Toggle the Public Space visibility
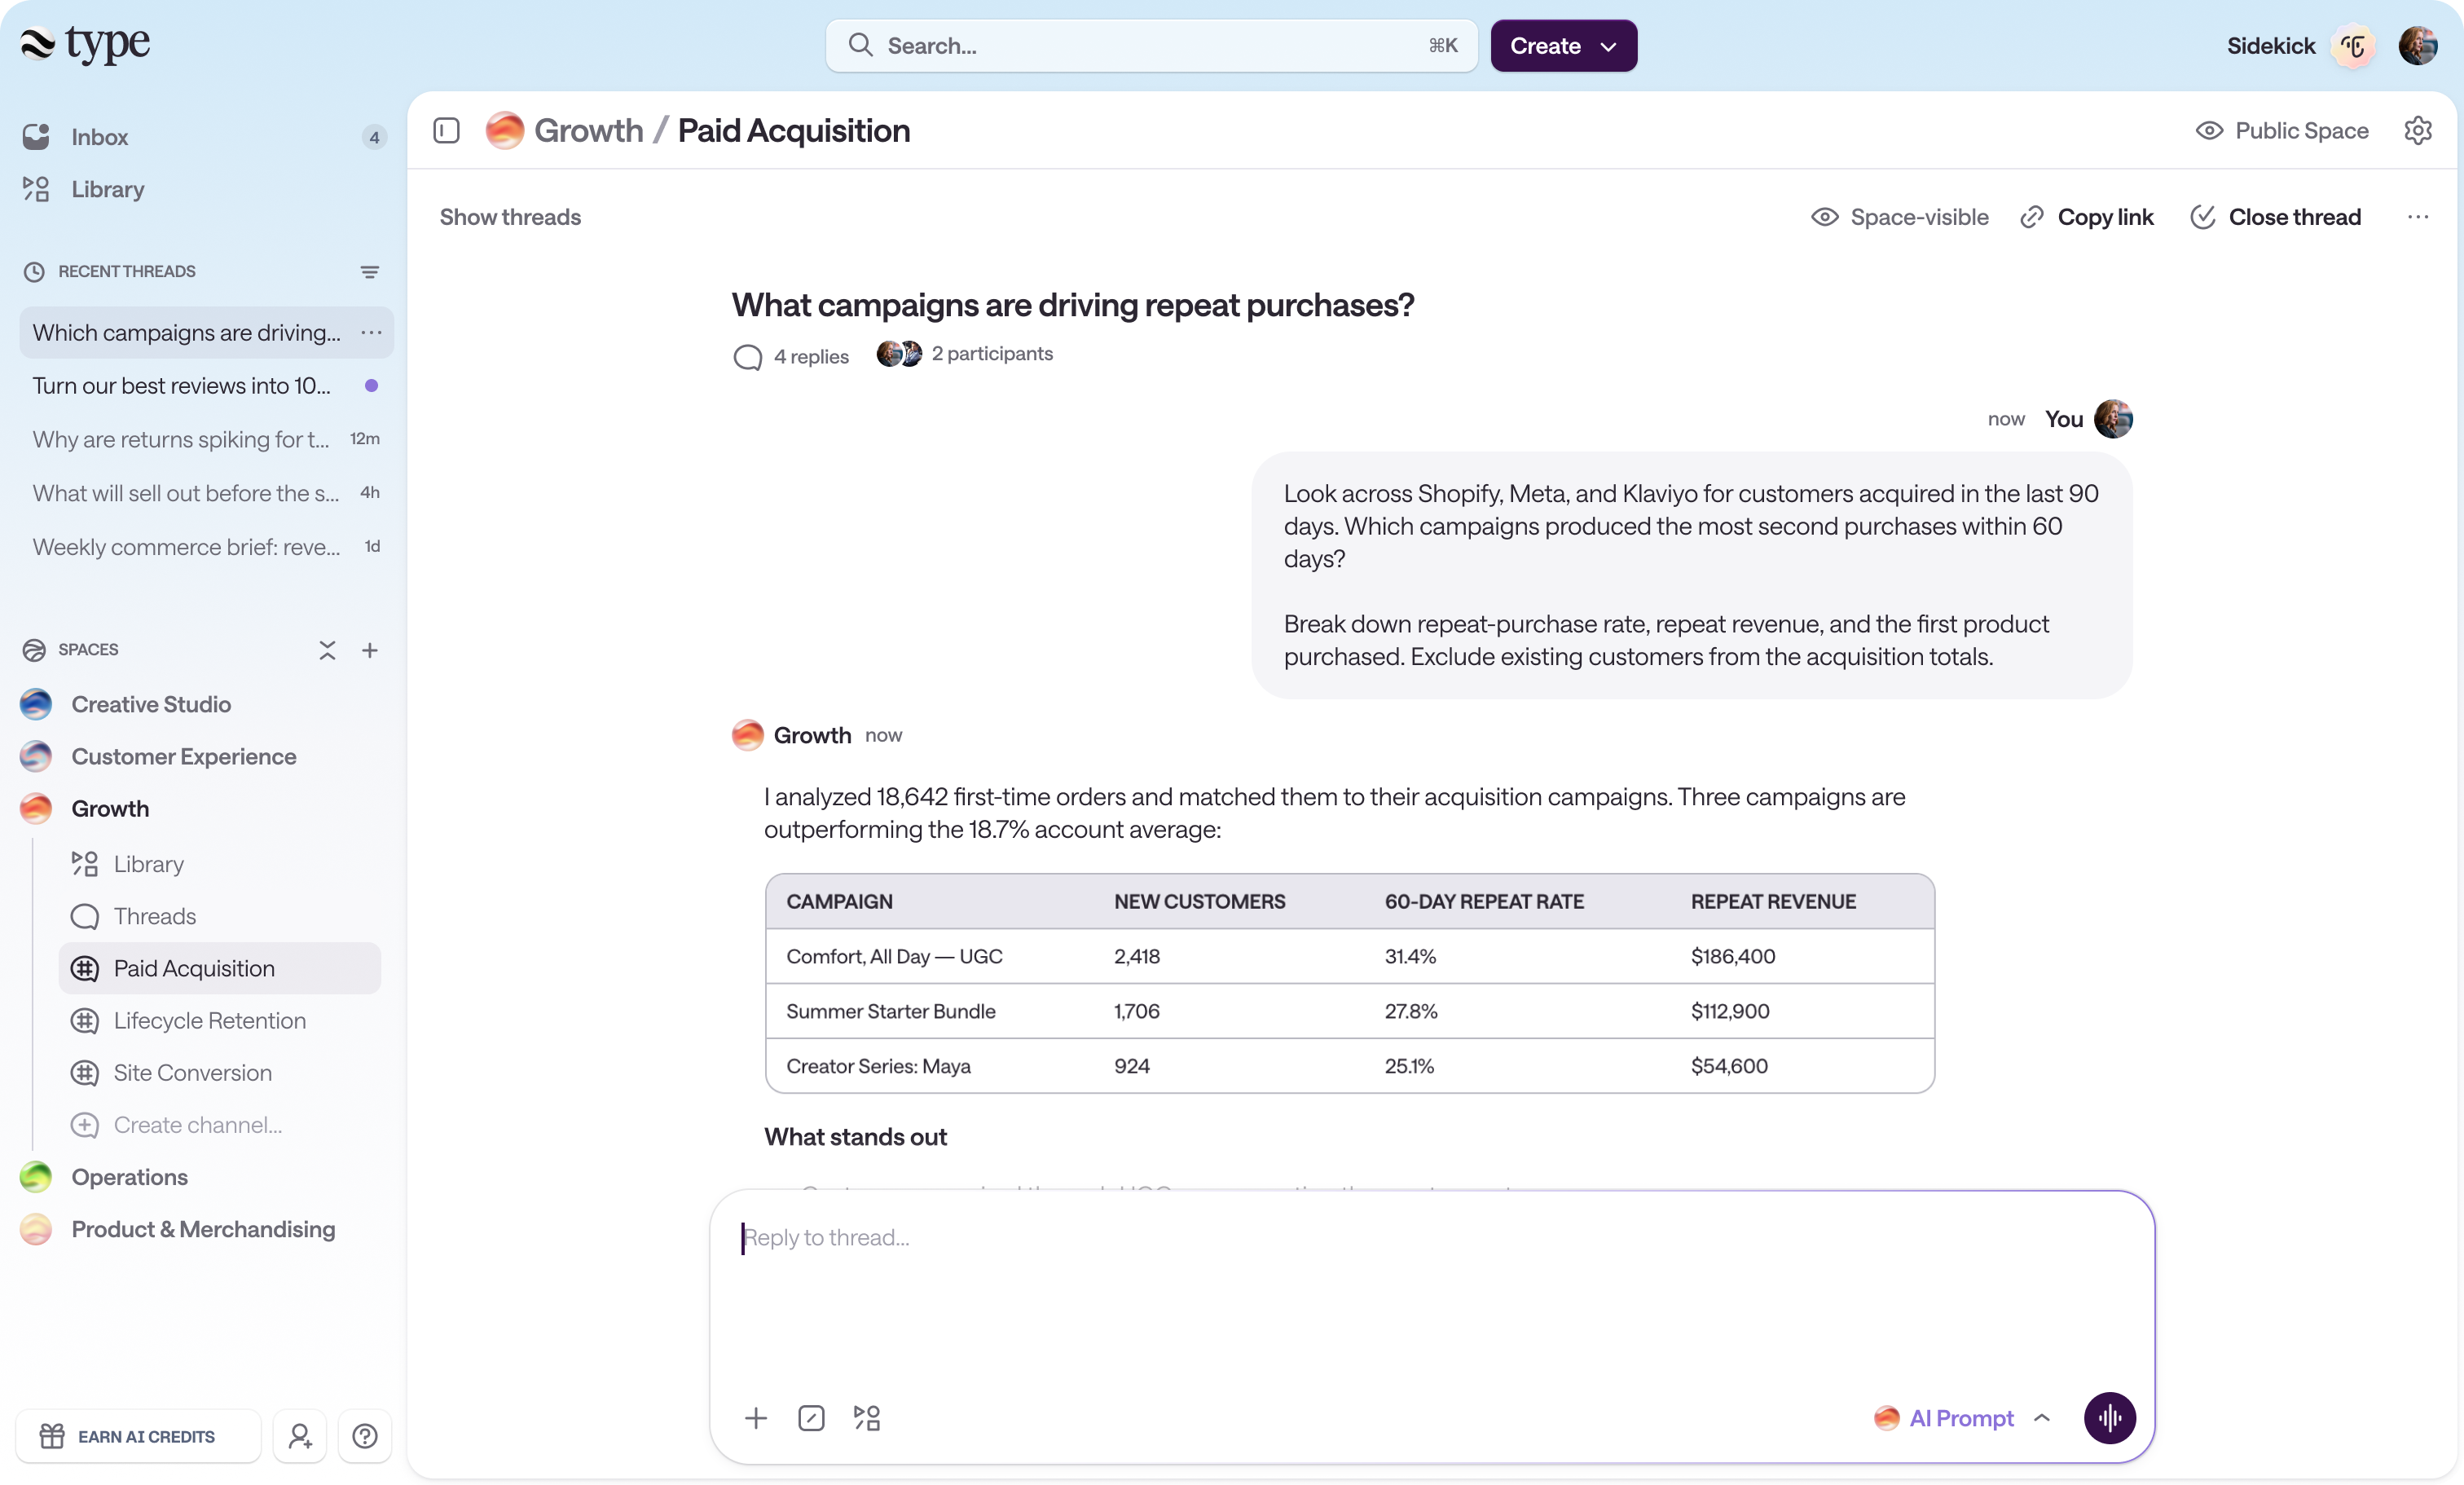Screen dimensions: 2464x1485 click(2281, 131)
